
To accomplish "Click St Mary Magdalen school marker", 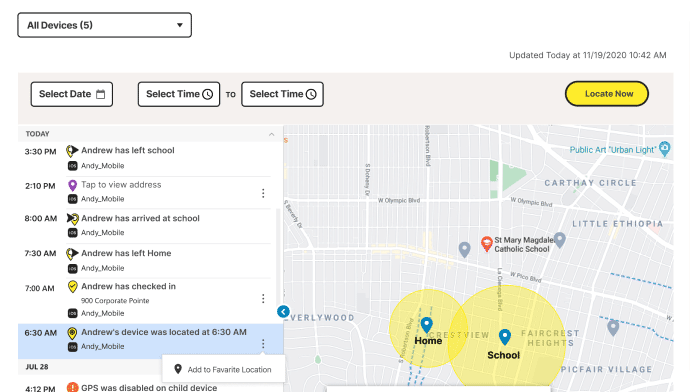I will tap(486, 244).
